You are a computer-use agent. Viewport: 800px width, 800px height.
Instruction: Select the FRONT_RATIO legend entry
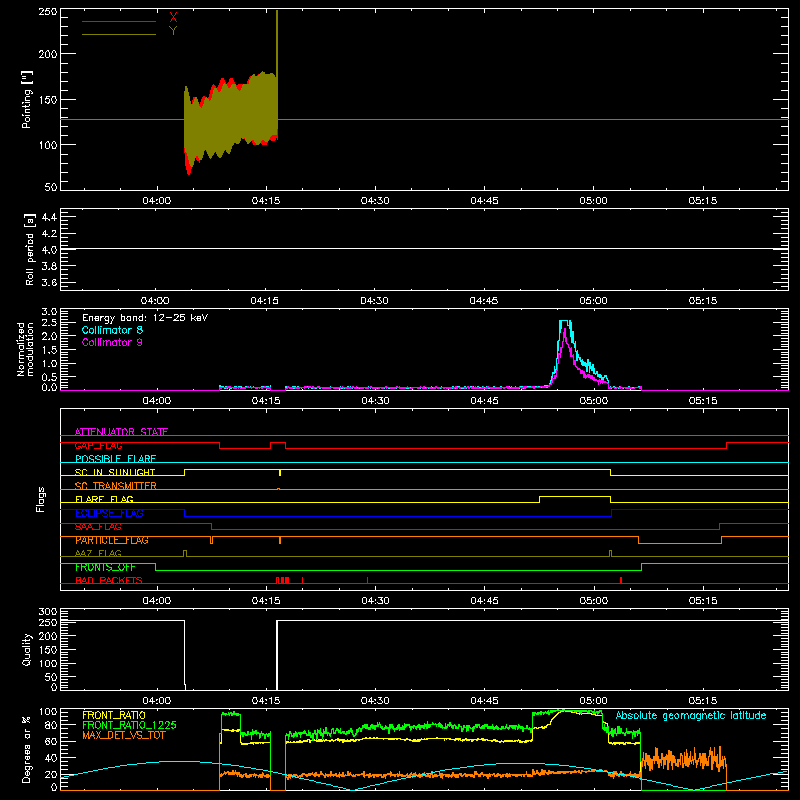[114, 715]
